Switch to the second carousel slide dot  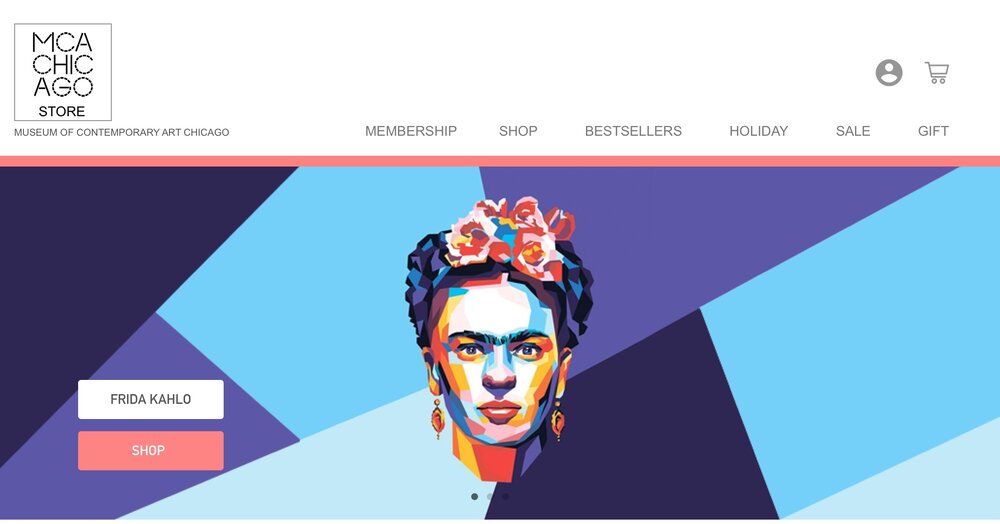[490, 497]
